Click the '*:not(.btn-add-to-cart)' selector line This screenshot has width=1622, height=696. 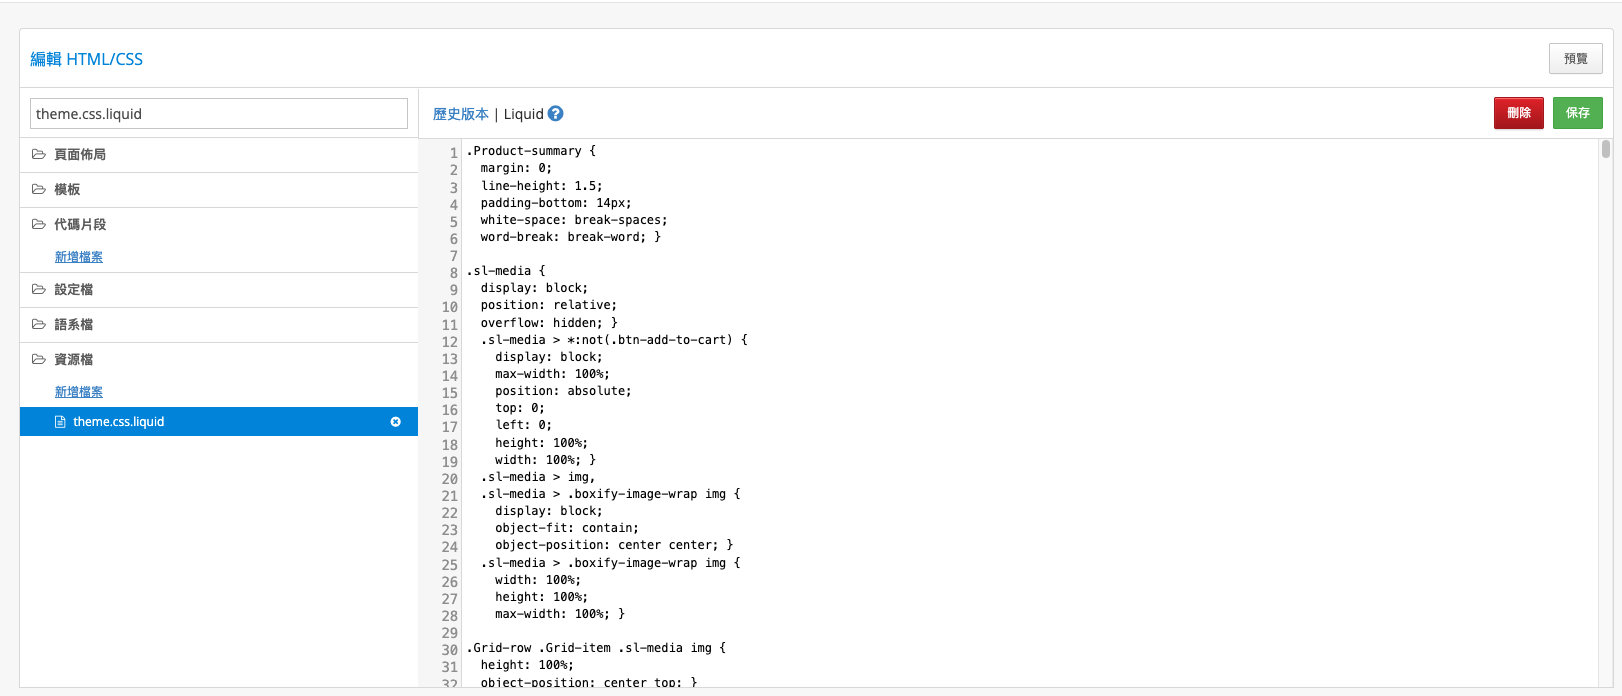614,340
